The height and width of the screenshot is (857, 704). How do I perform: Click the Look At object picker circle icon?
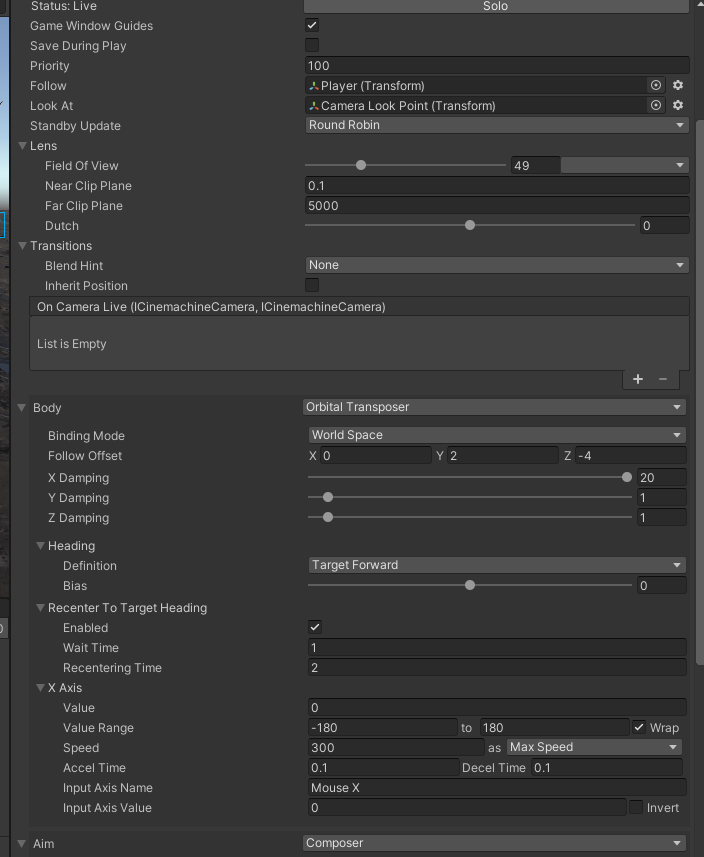(x=656, y=105)
